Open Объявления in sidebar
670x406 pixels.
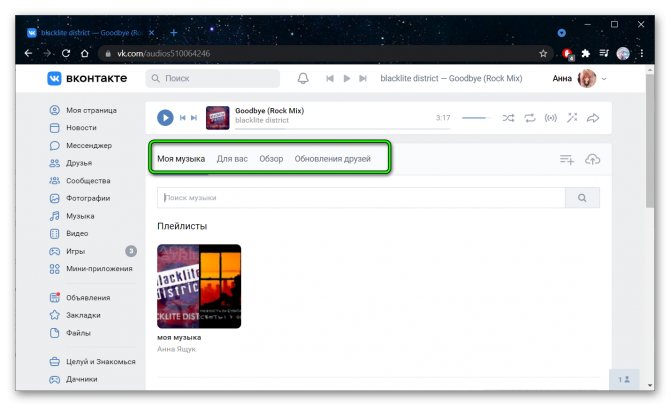pos(80,298)
